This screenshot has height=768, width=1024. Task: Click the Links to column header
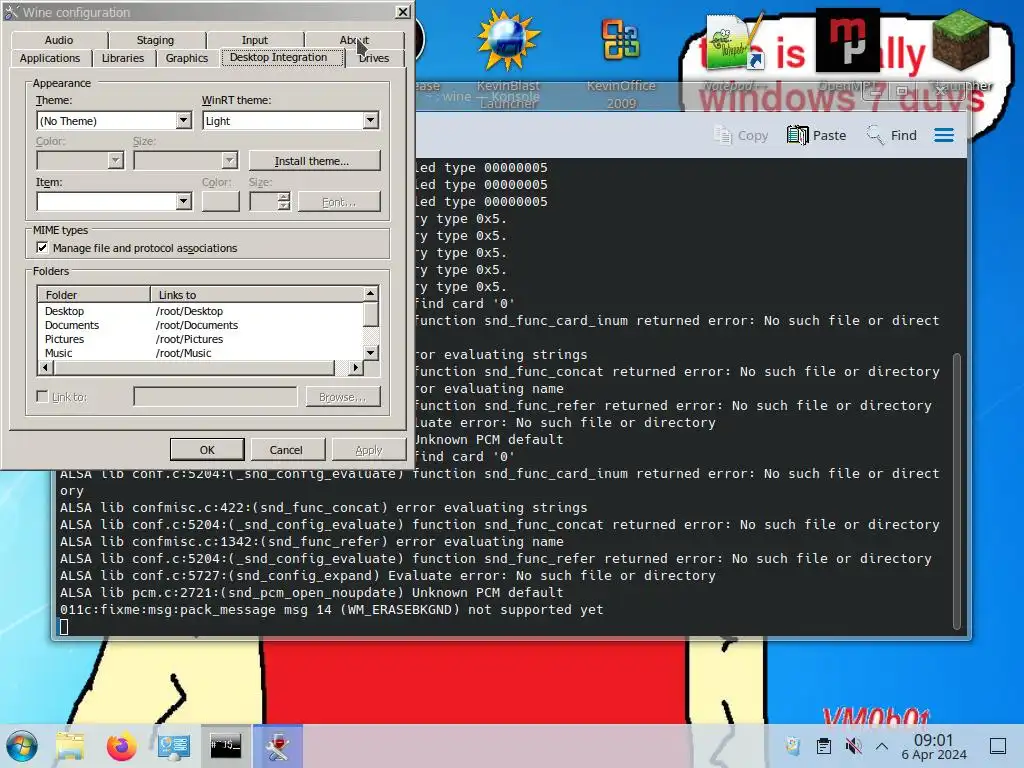[257, 295]
